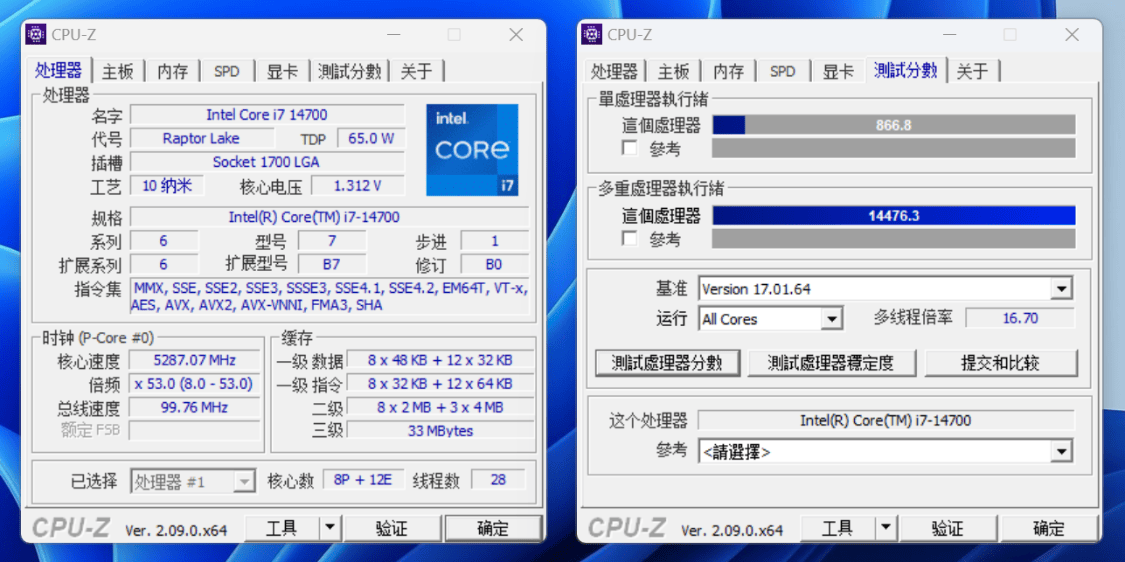Click the 插槽 value Socket 1700 LGA
This screenshot has height=562, width=1125.
point(267,162)
